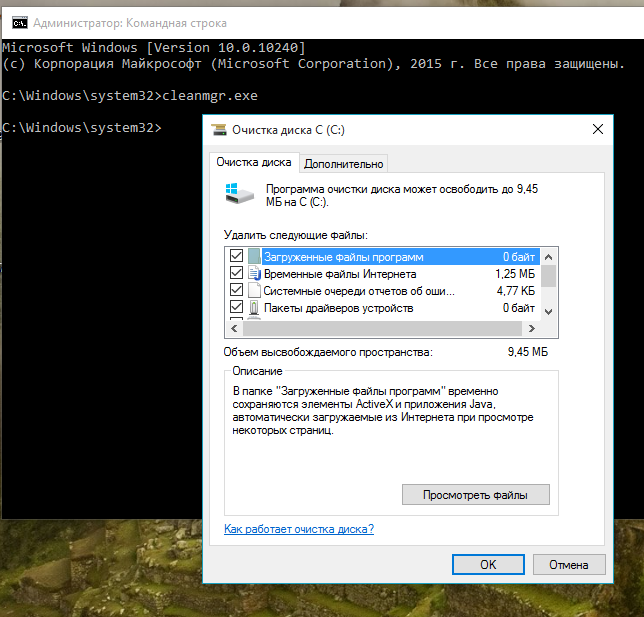
Task: Click the file list scroll up arrow
Action: tap(548, 257)
